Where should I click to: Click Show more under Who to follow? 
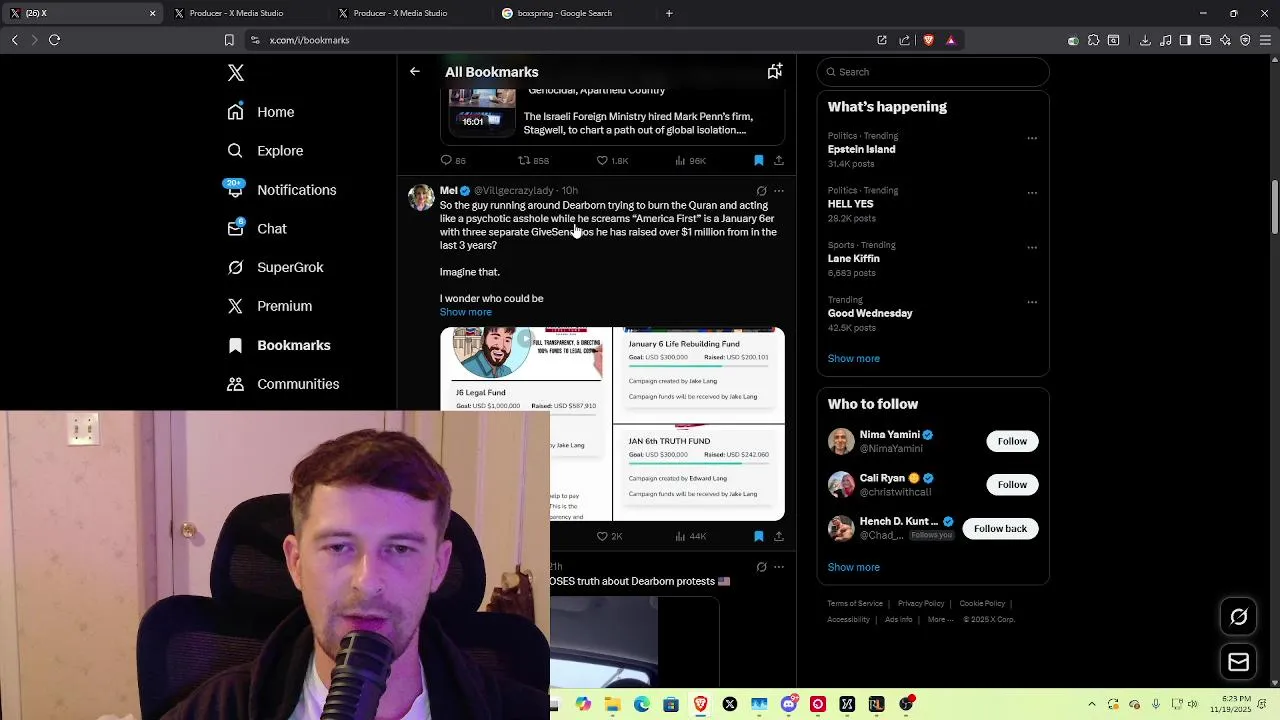[x=853, y=567]
